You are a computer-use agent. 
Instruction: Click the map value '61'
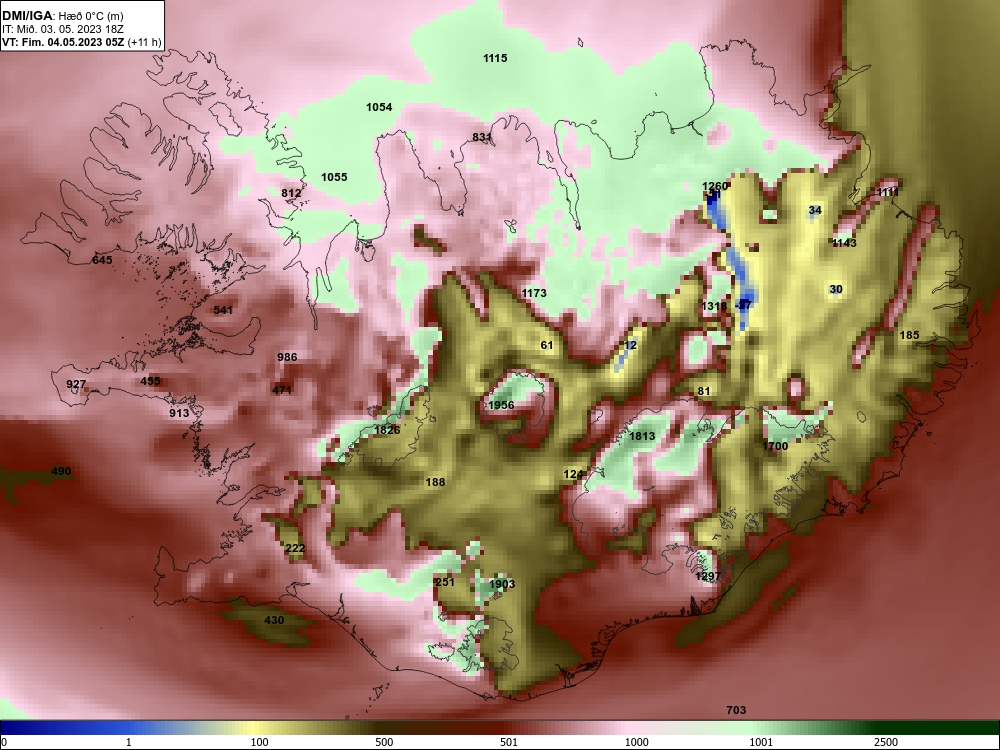(x=547, y=345)
